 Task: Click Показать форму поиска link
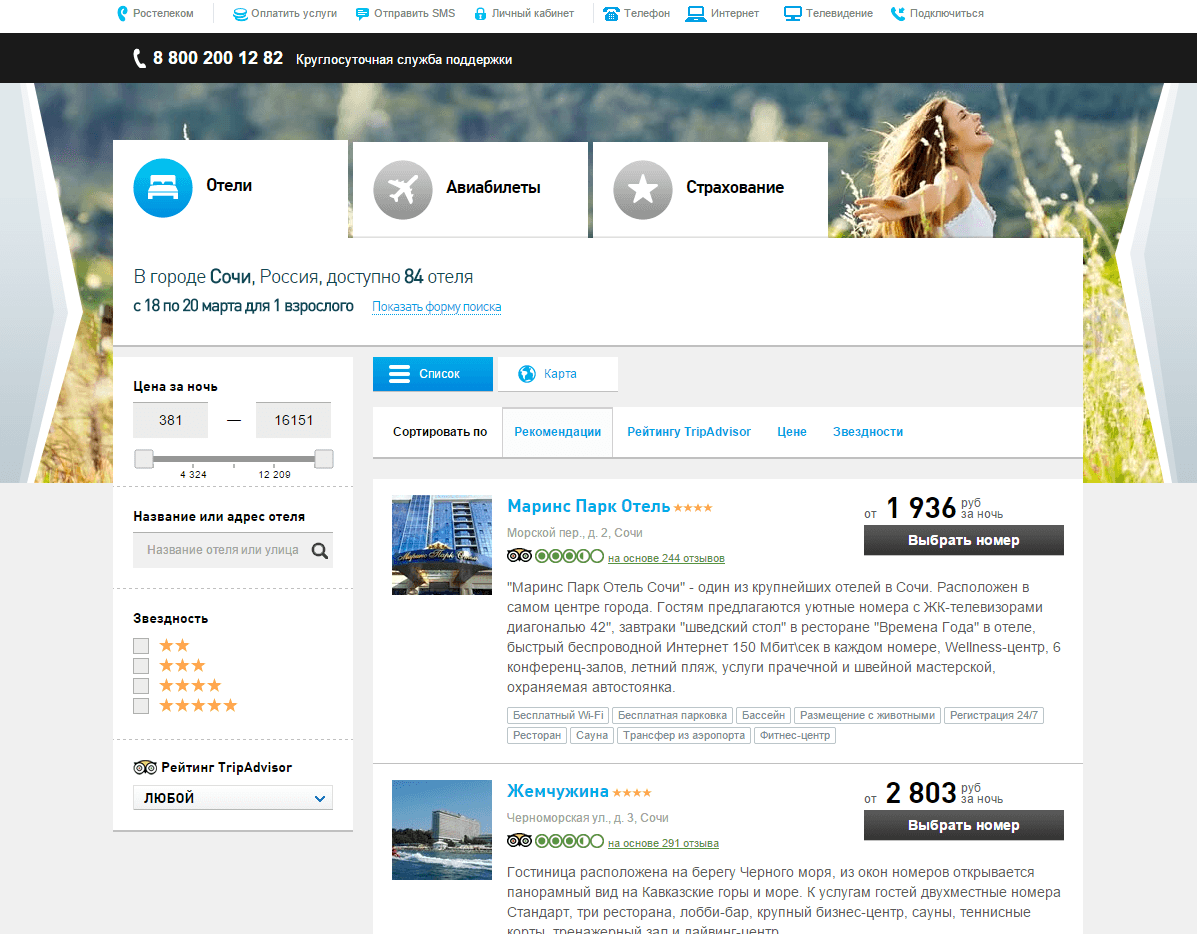pyautogui.click(x=437, y=307)
